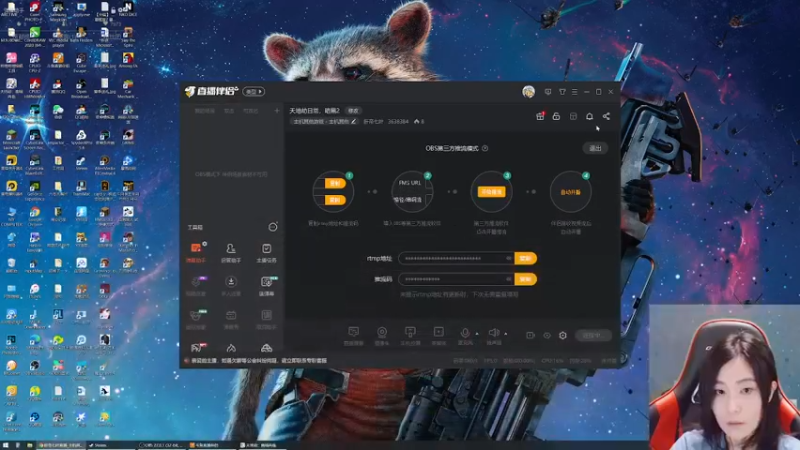Screen dimensions: 800x450
Task: Open the user avatar profile in title bar
Action: (529, 91)
